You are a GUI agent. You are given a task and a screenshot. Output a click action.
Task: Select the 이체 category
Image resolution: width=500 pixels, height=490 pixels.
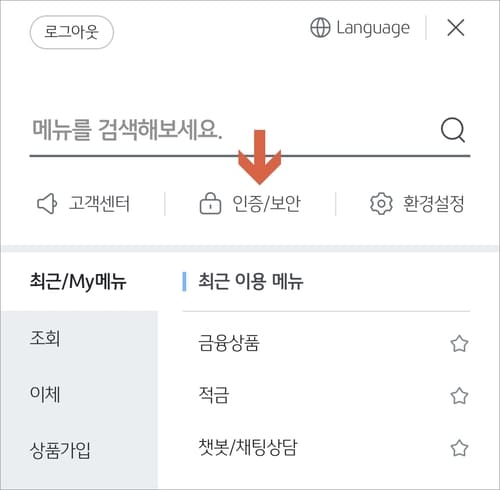[x=79, y=394]
